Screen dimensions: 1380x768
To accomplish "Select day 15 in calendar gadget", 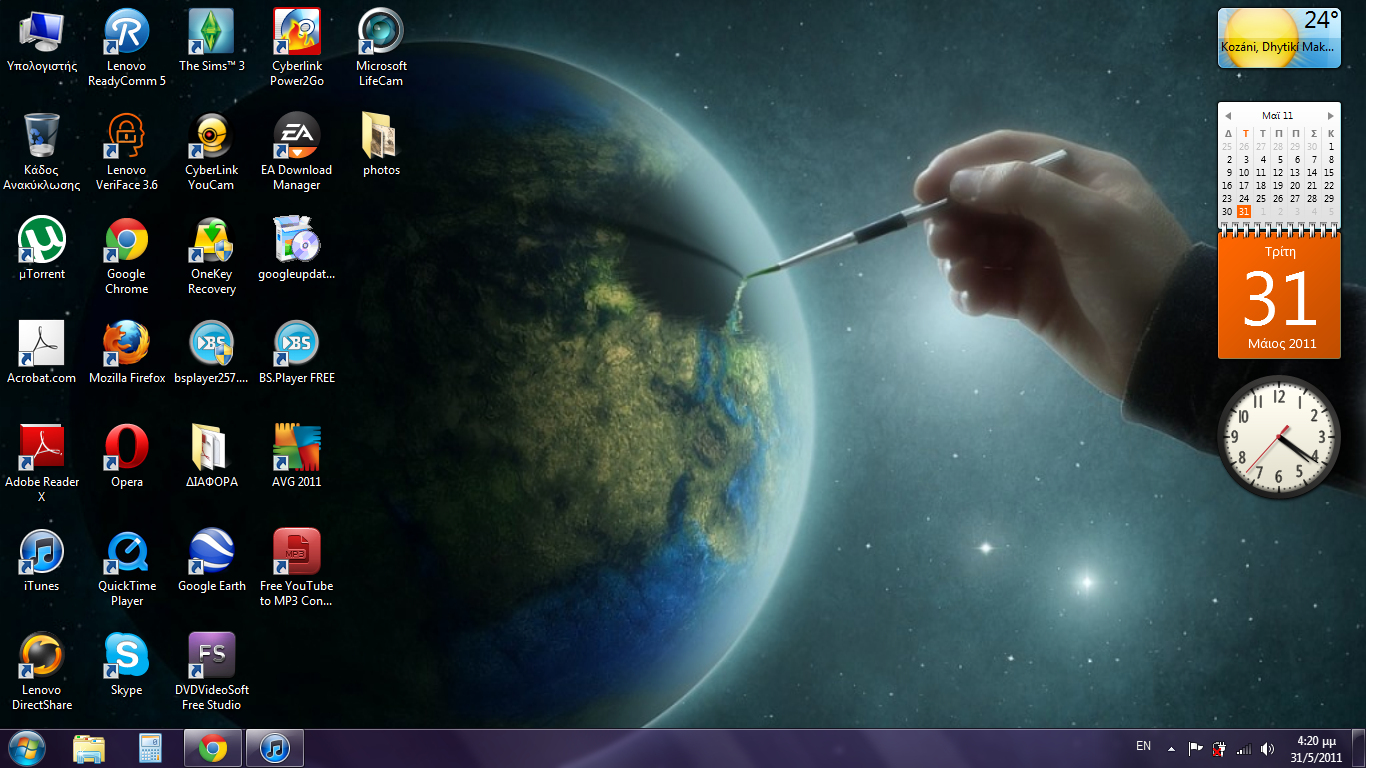I will click(1329, 172).
